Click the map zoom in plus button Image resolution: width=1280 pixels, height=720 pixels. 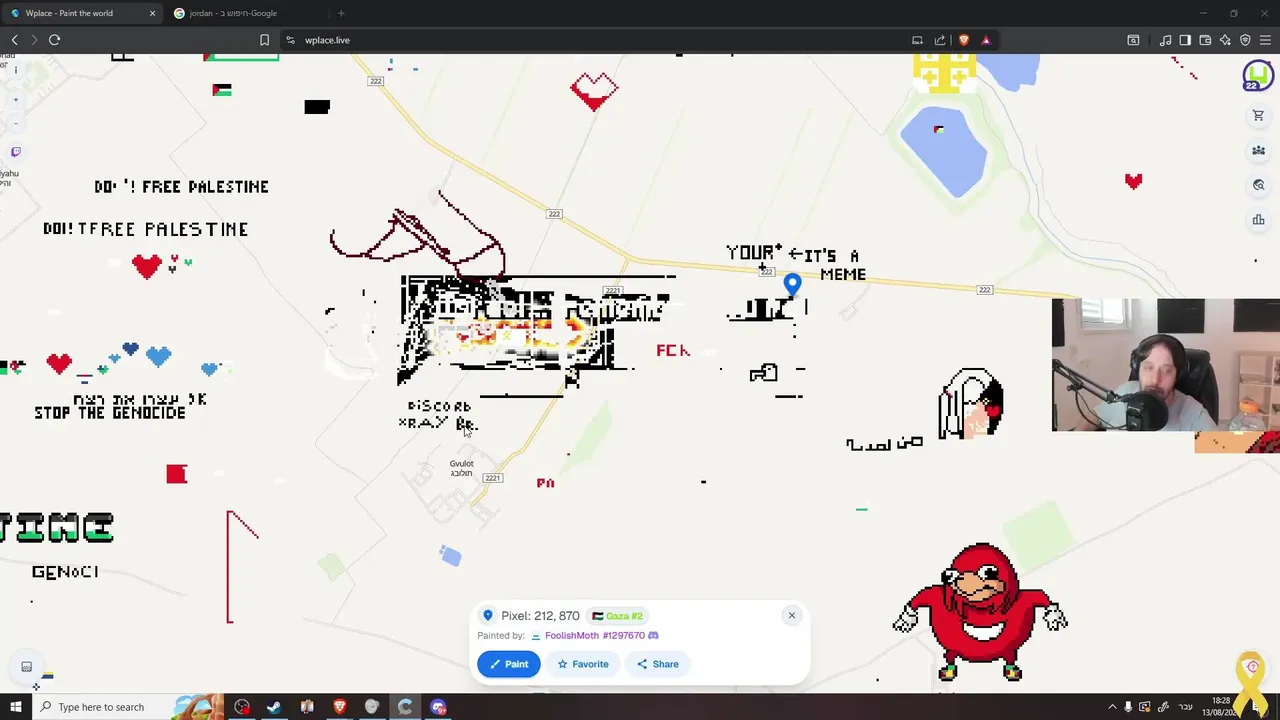[x=15, y=100]
